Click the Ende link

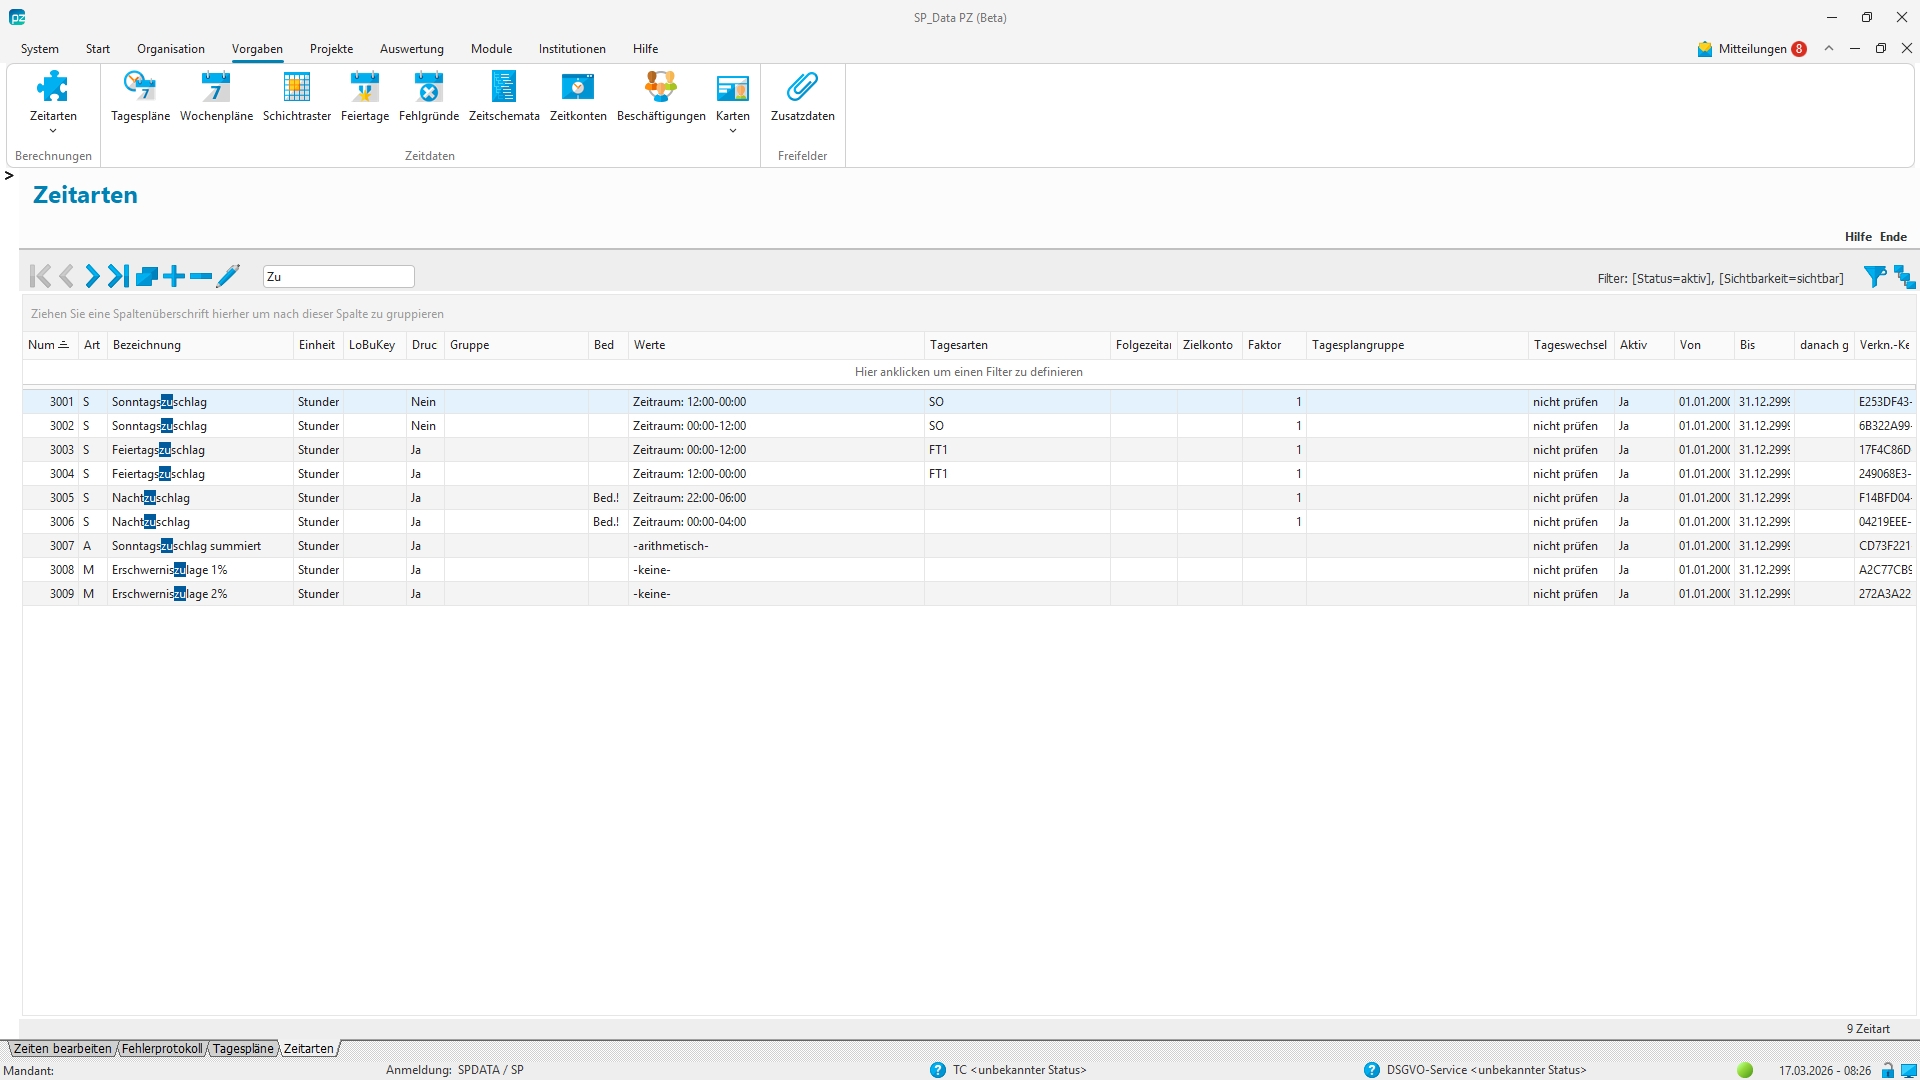(1893, 237)
